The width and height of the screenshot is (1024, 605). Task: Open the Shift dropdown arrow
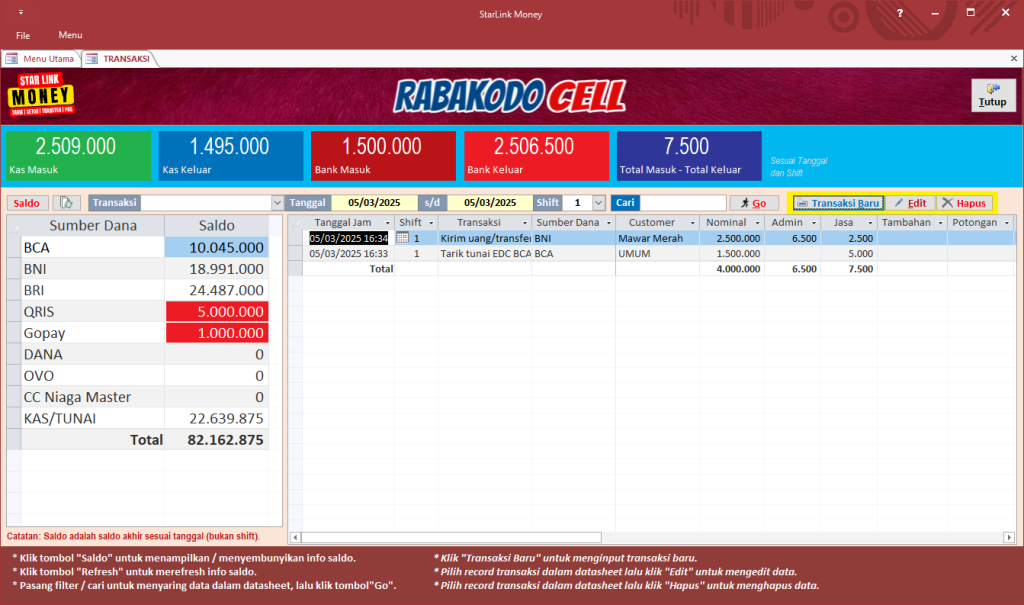(x=598, y=203)
